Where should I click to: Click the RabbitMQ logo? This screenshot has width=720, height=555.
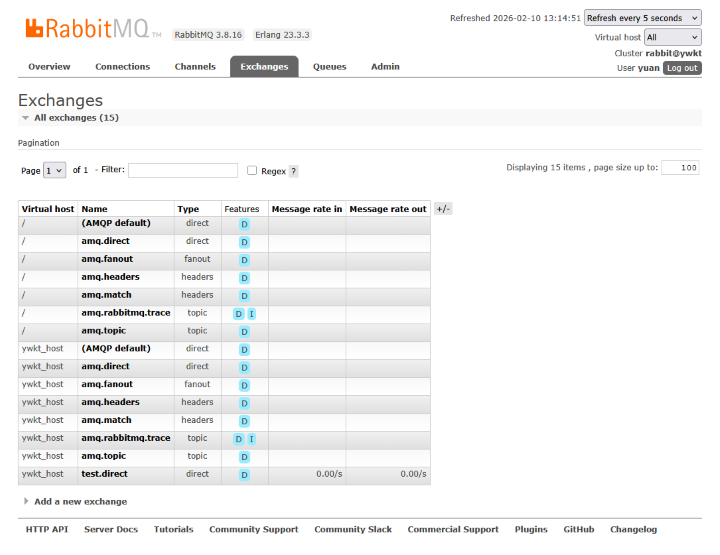pos(93,29)
